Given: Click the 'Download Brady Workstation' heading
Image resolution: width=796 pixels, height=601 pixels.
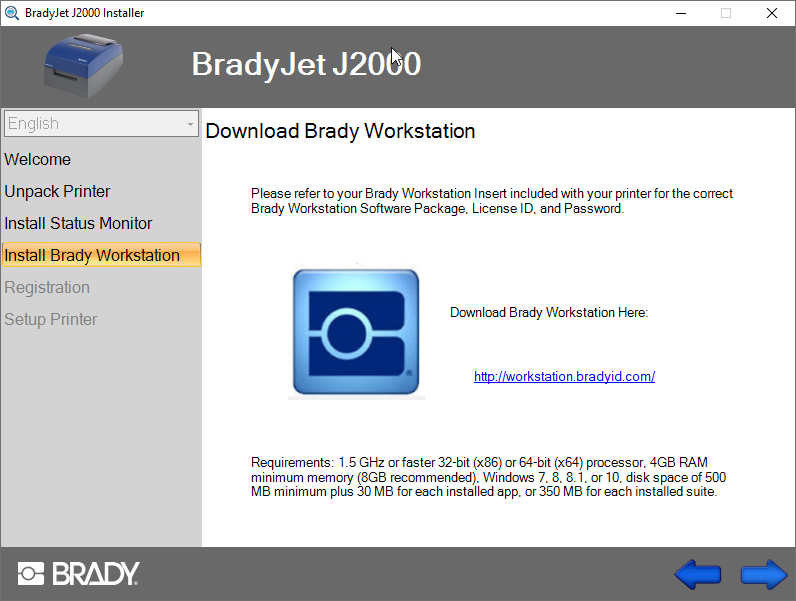Looking at the screenshot, I should click(340, 131).
